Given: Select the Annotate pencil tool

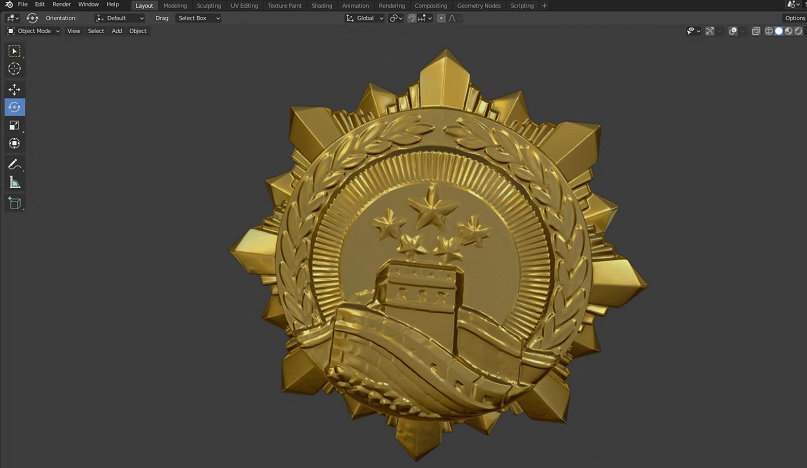Looking at the screenshot, I should [14, 165].
